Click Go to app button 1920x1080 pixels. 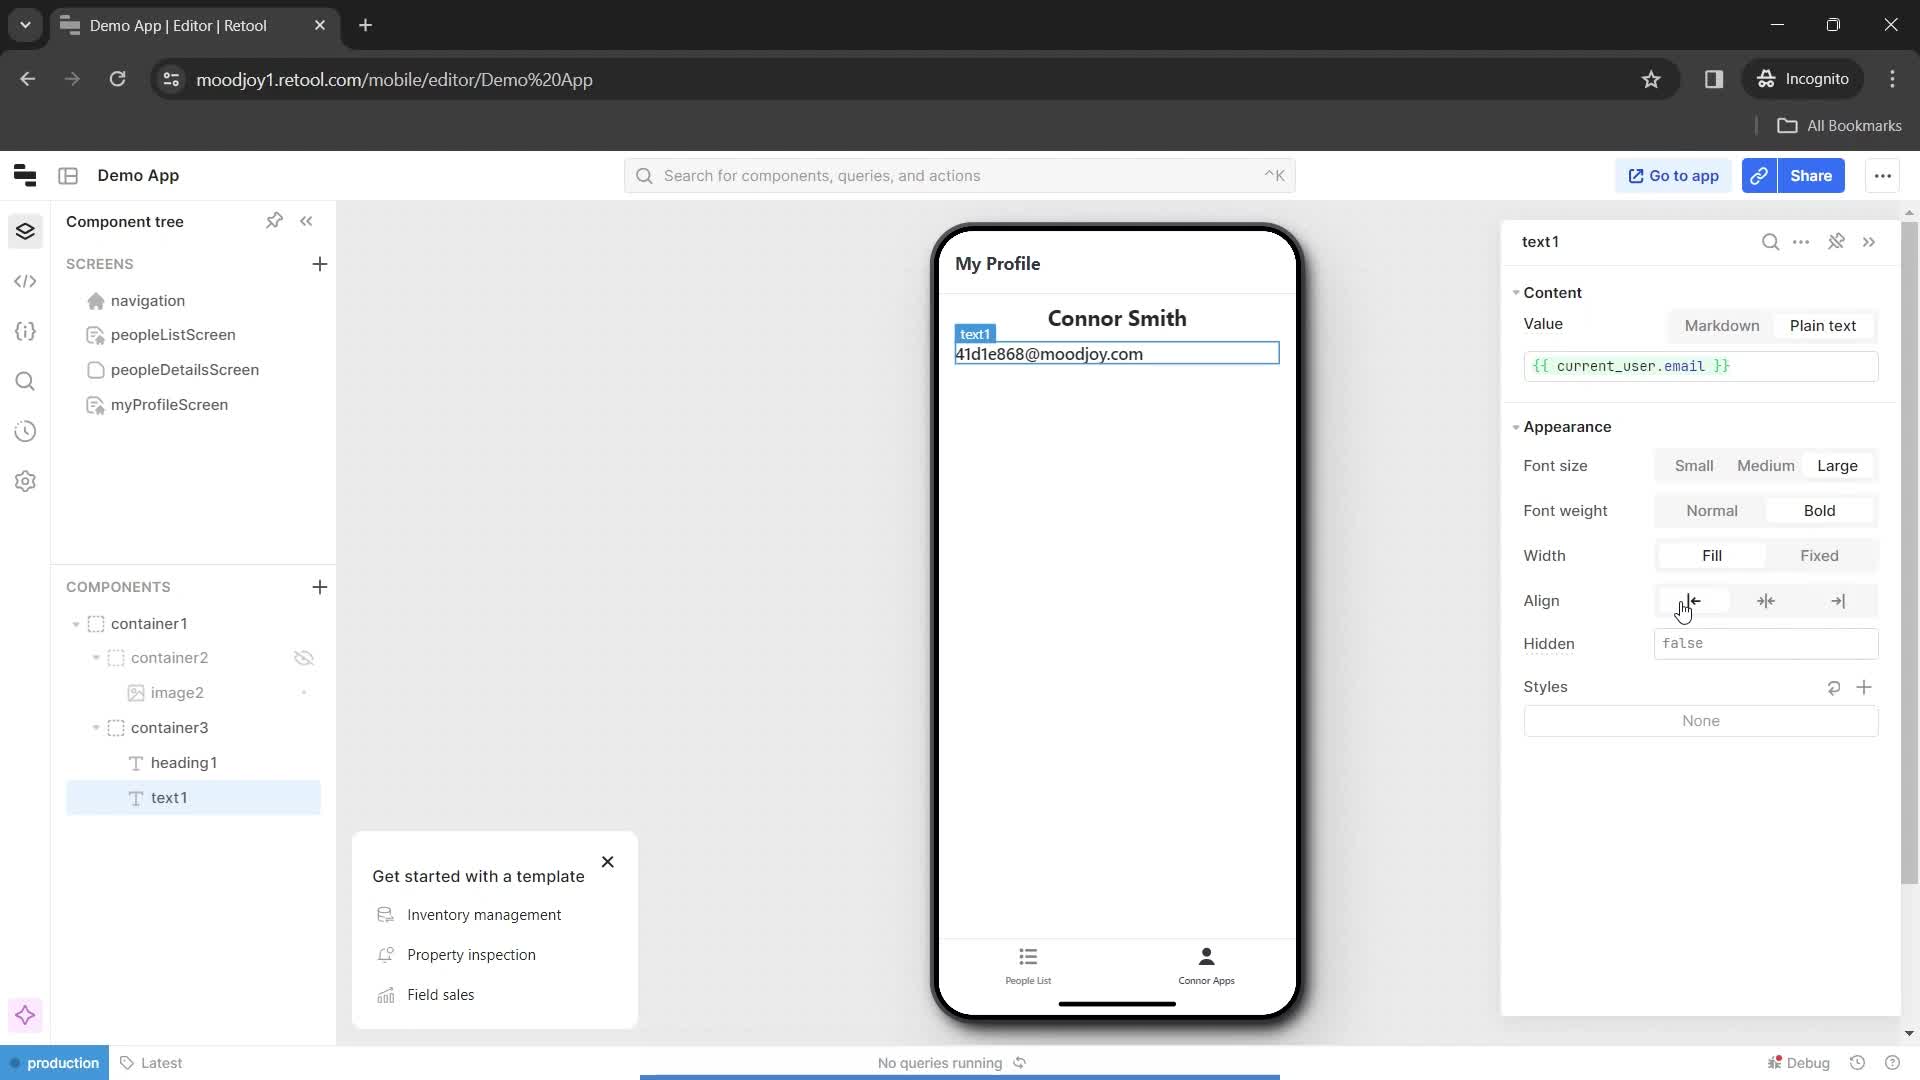[x=1673, y=174]
